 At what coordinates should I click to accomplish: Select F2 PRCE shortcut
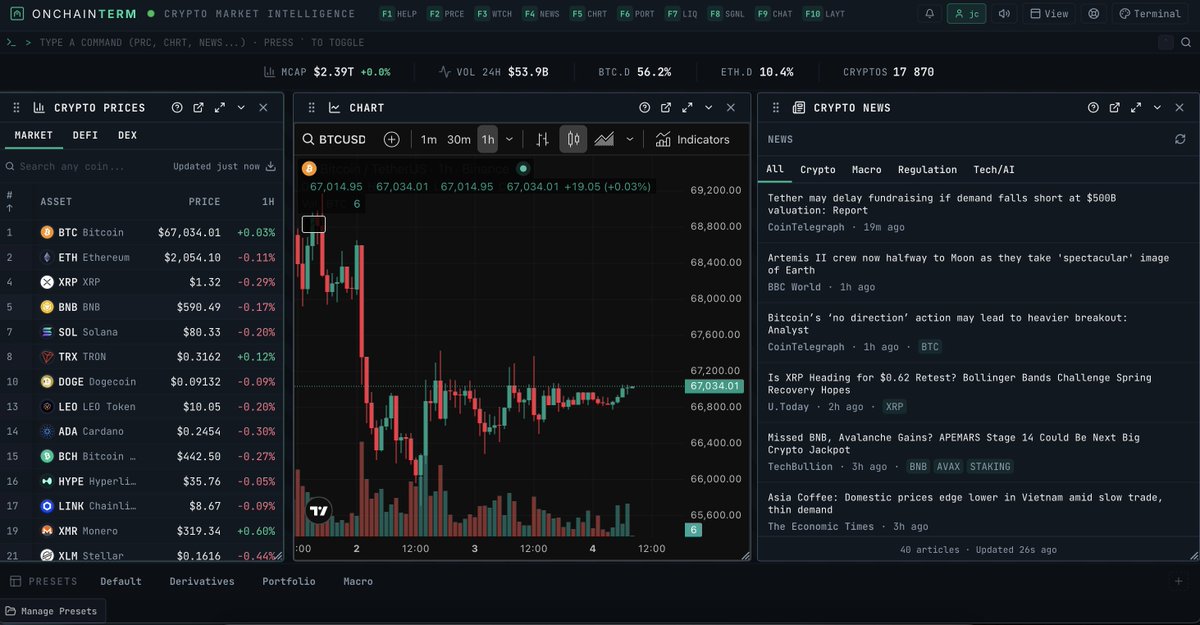tap(446, 14)
